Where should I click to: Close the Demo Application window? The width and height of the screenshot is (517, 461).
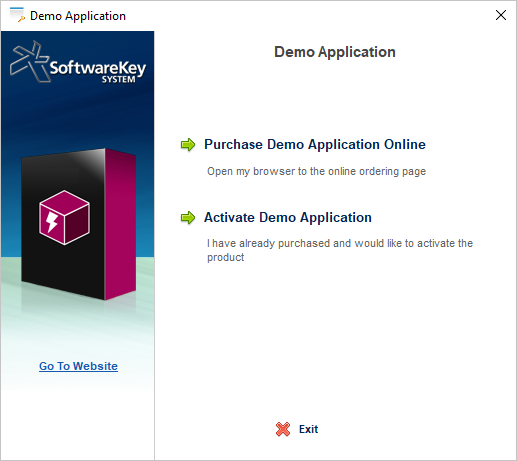click(x=501, y=15)
